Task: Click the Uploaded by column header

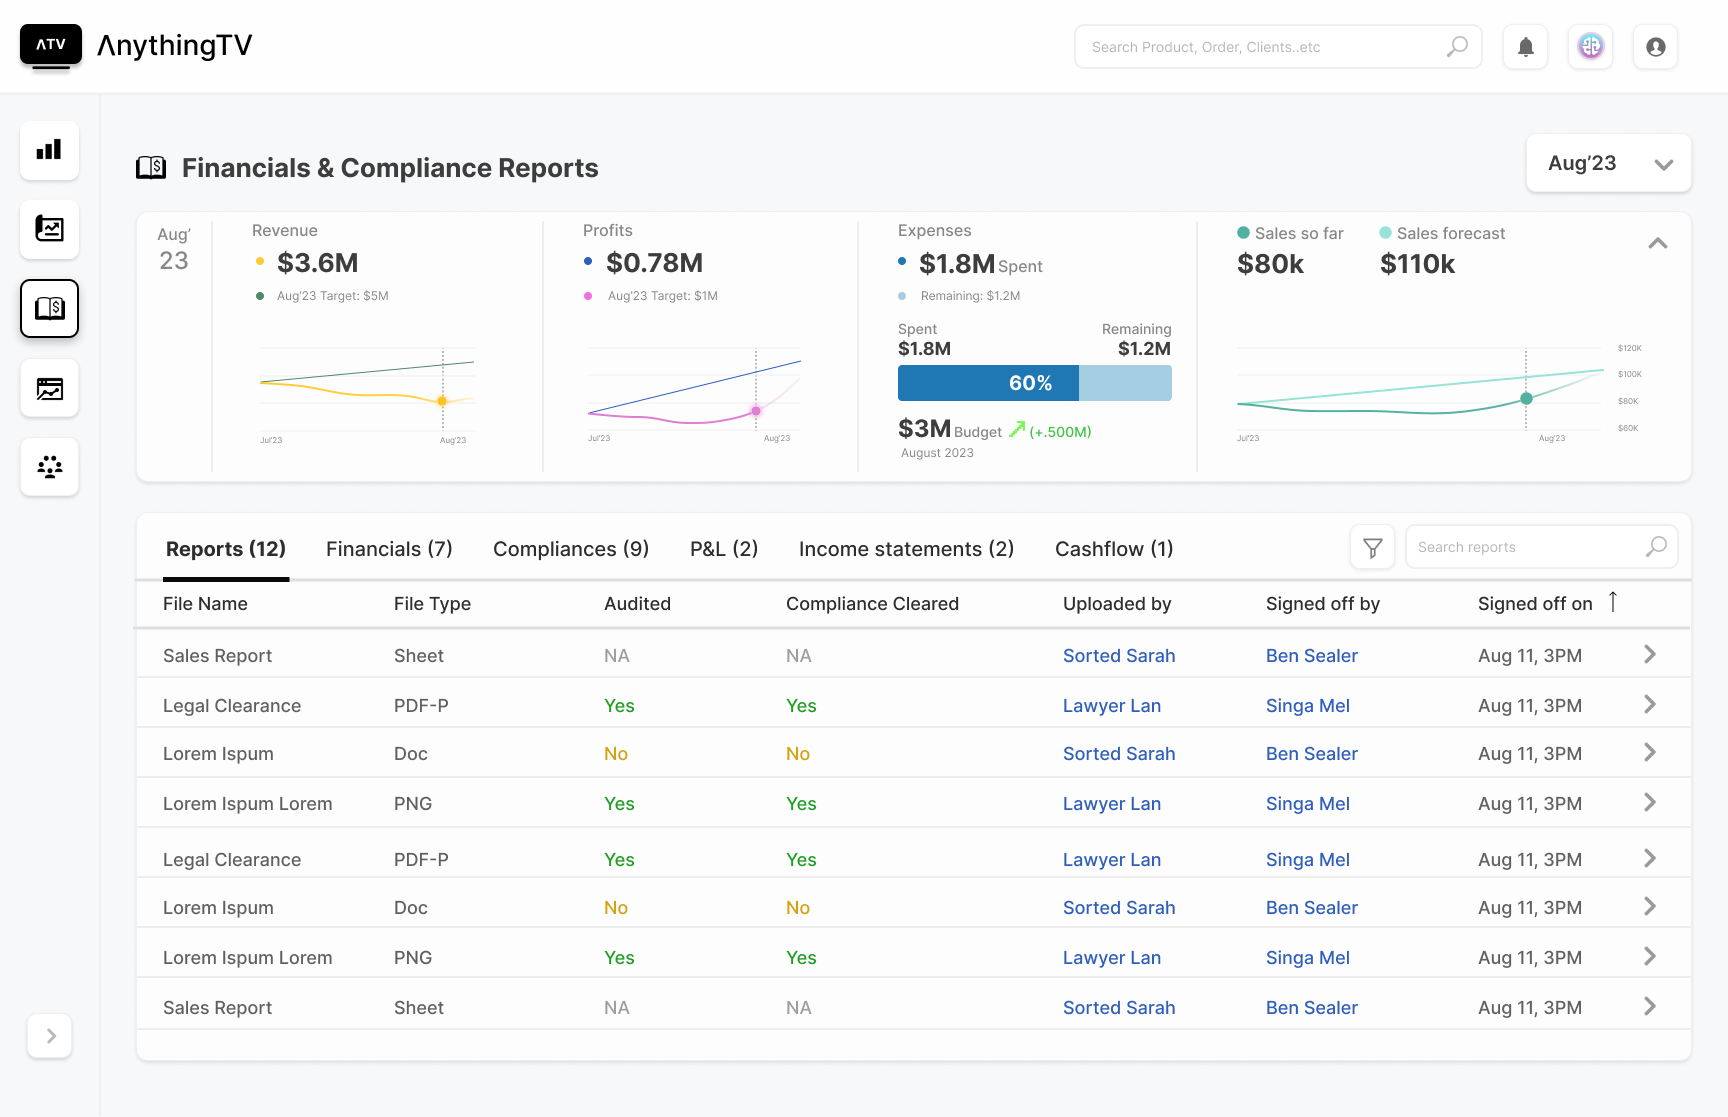Action: (1117, 604)
